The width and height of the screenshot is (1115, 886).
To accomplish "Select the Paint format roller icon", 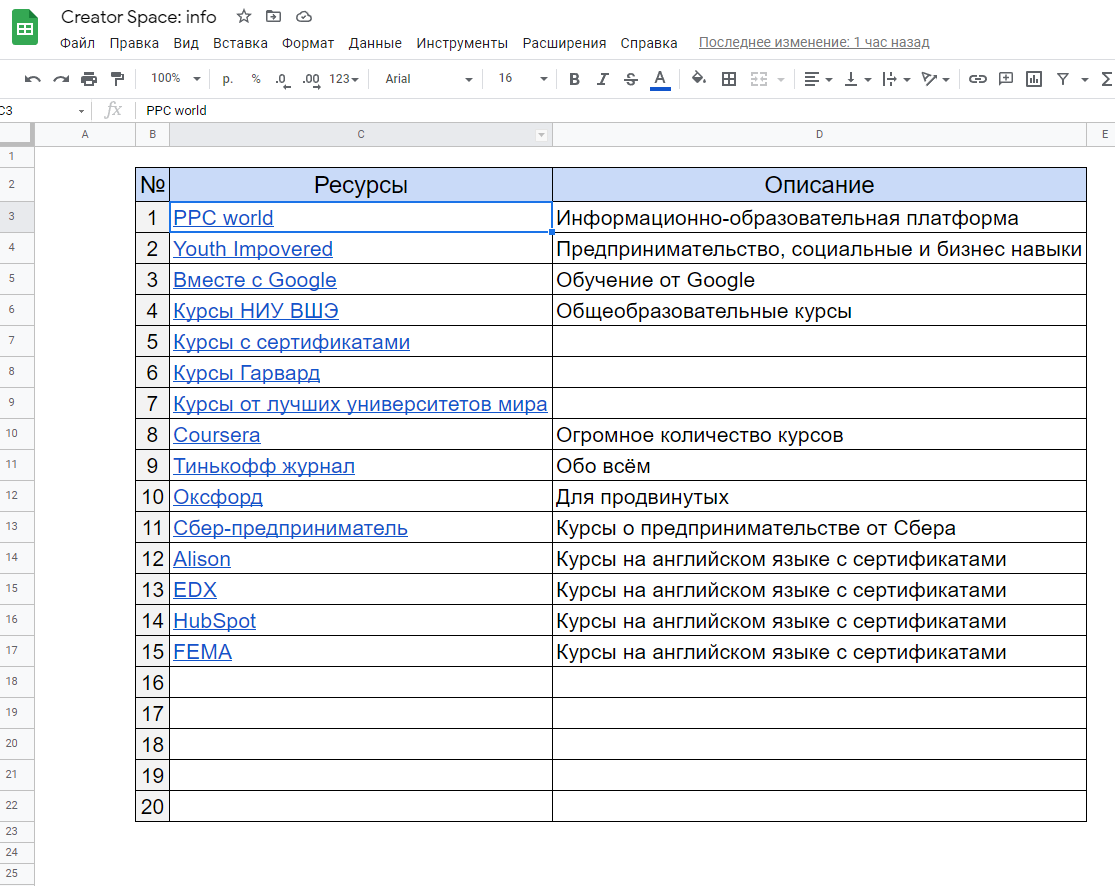I will [x=117, y=79].
